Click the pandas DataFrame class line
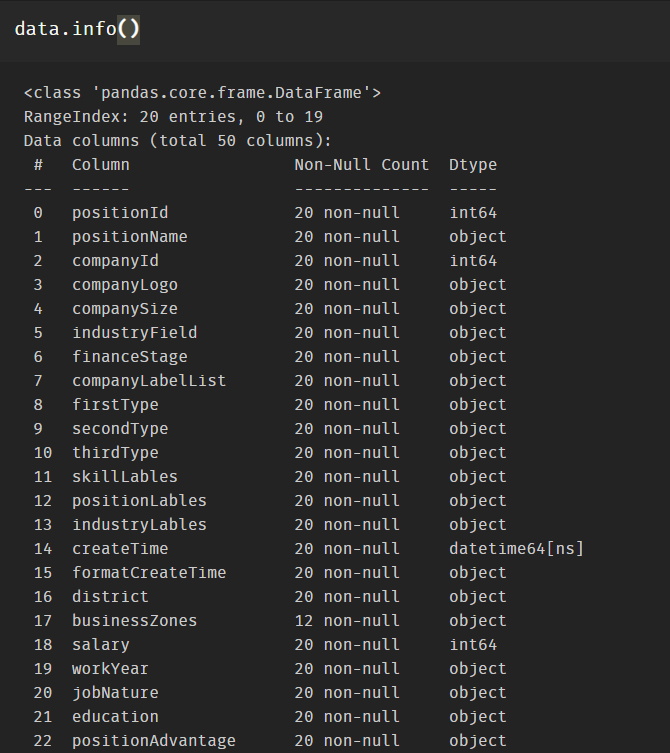The image size is (670, 753). click(202, 93)
